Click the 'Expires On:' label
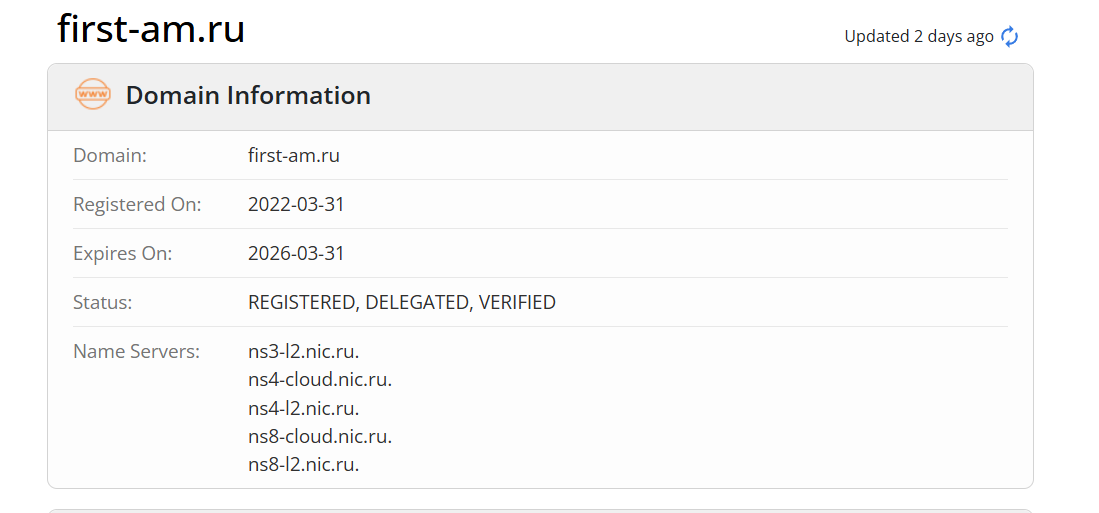The width and height of the screenshot is (1099, 513). pyautogui.click(x=122, y=254)
